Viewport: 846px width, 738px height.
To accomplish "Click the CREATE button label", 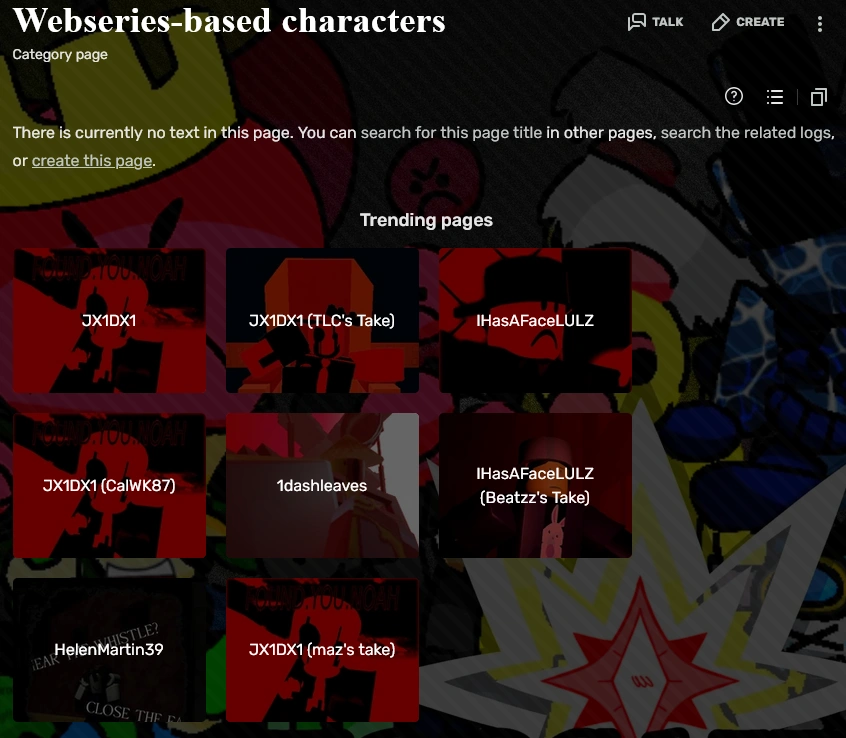I will 760,22.
